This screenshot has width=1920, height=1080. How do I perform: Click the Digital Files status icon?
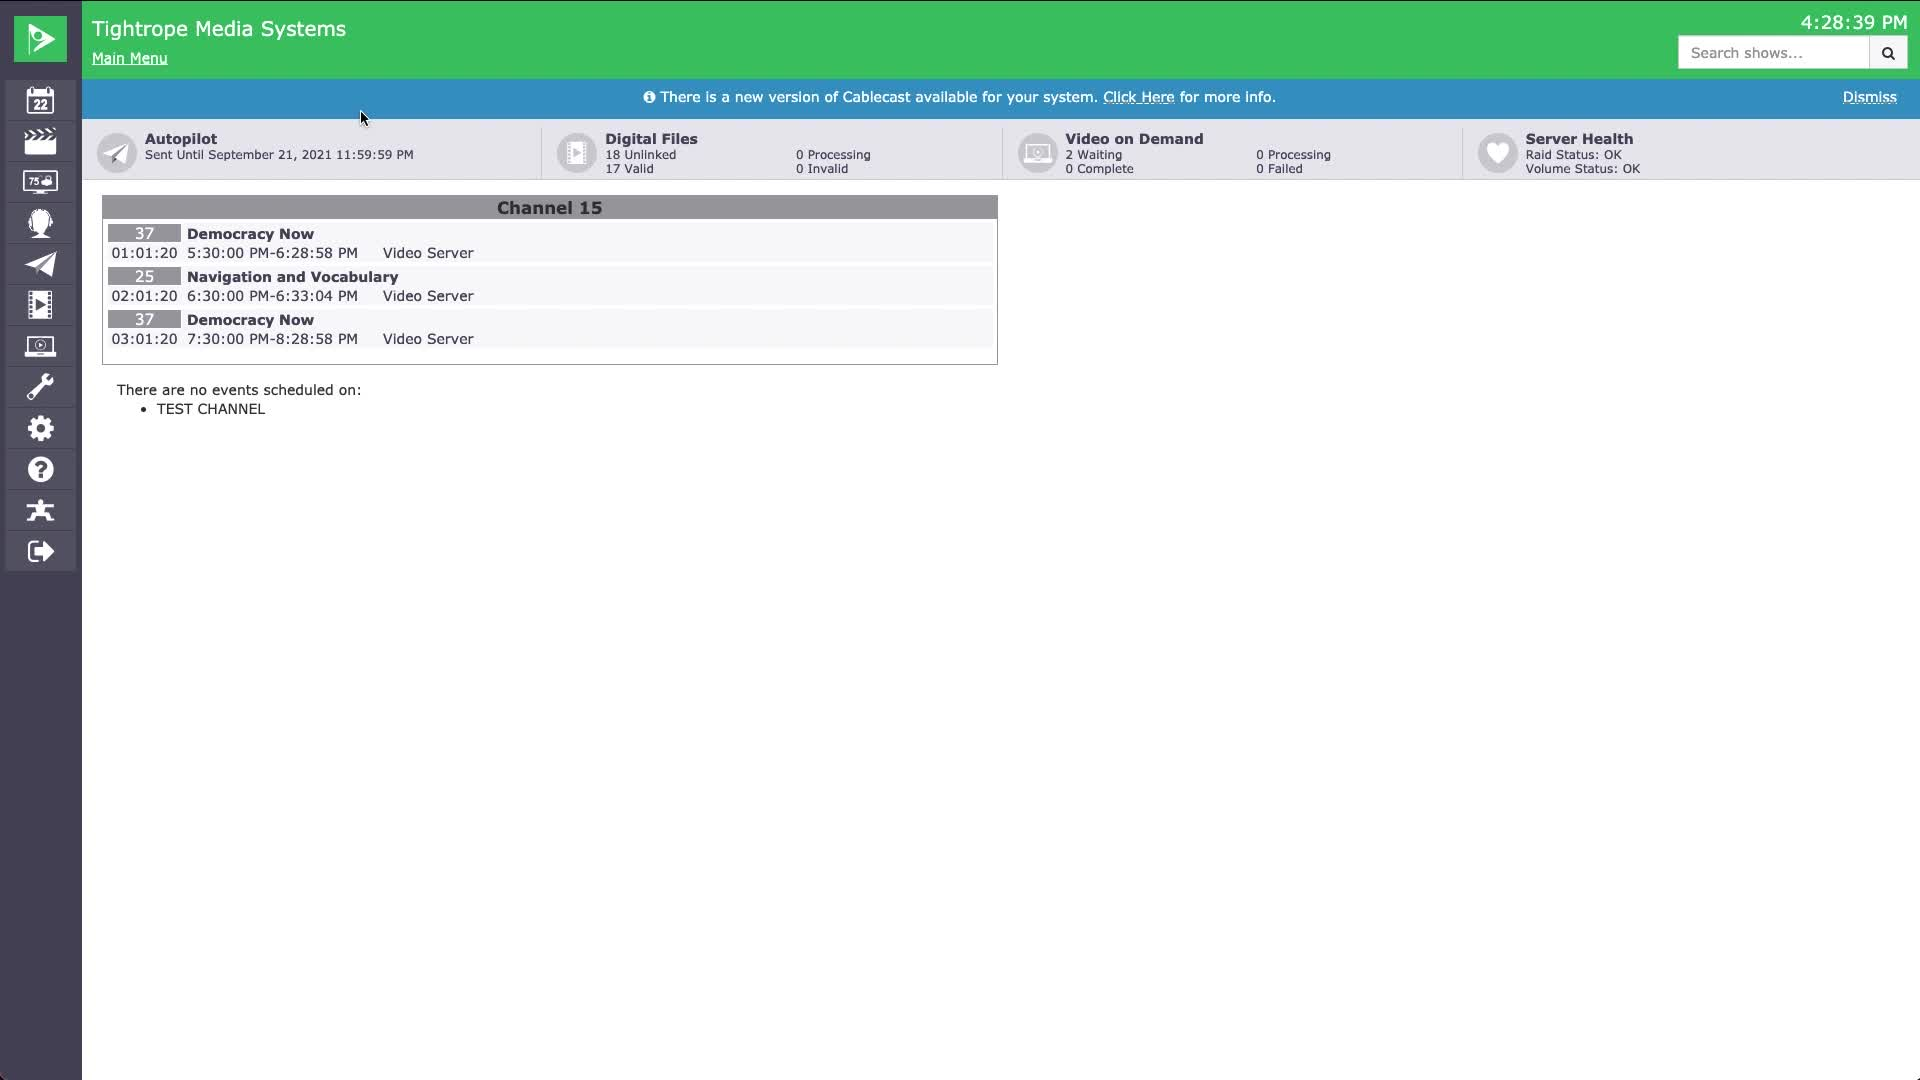(577, 153)
